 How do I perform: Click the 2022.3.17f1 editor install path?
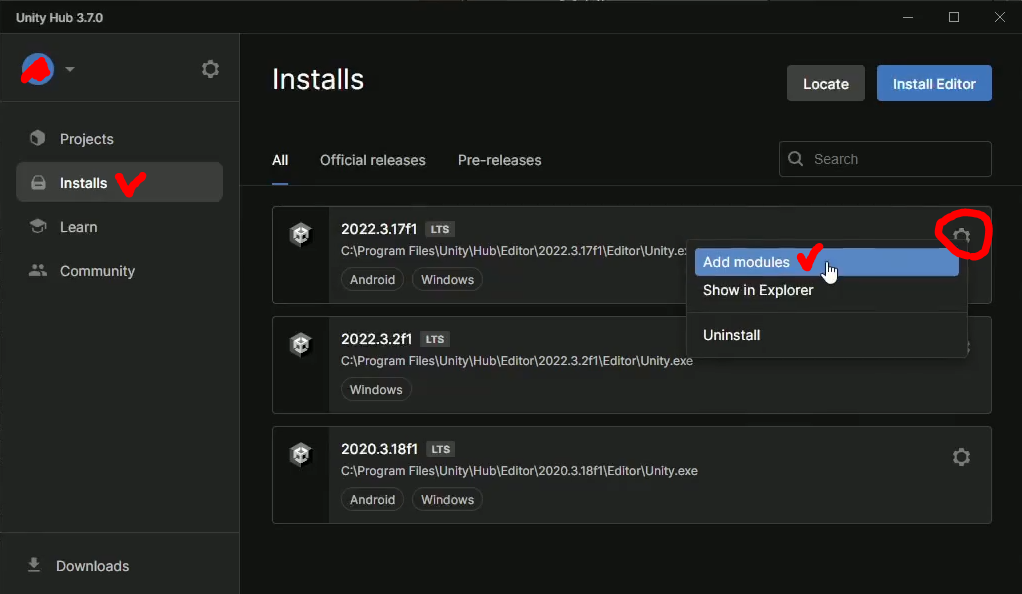point(514,251)
